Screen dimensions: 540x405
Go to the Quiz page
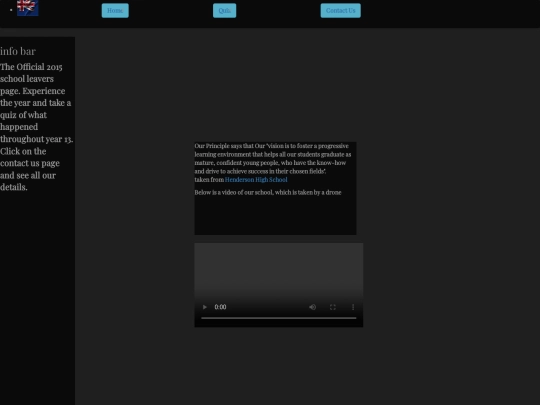(x=225, y=11)
